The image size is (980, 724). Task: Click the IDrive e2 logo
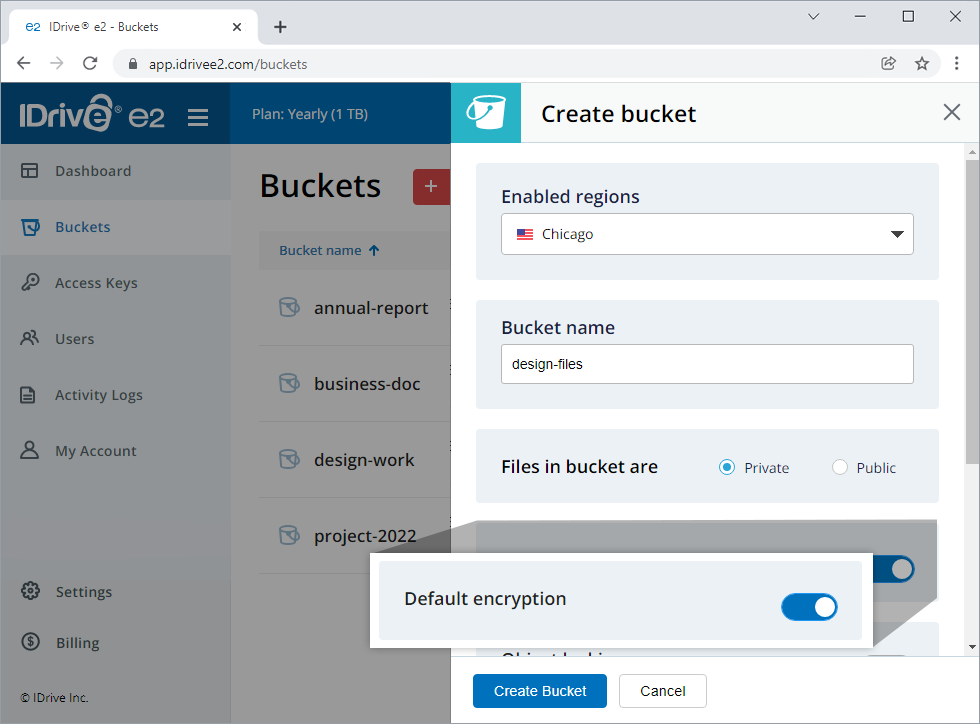click(x=92, y=113)
